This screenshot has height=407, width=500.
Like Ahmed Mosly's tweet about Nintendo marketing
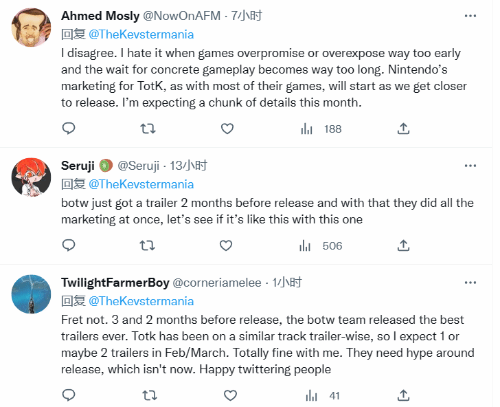(227, 129)
